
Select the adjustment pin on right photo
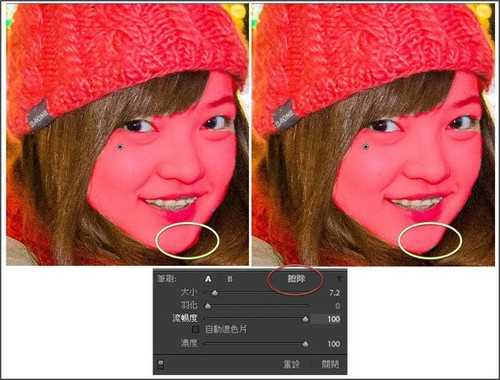366,146
